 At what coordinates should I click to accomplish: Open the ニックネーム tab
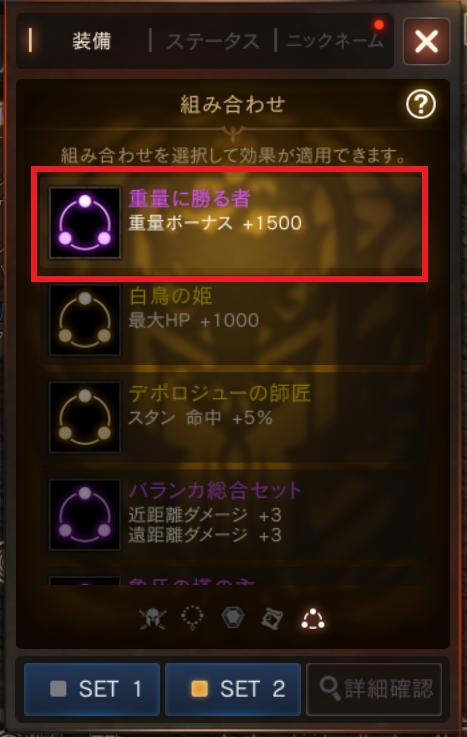click(x=335, y=41)
